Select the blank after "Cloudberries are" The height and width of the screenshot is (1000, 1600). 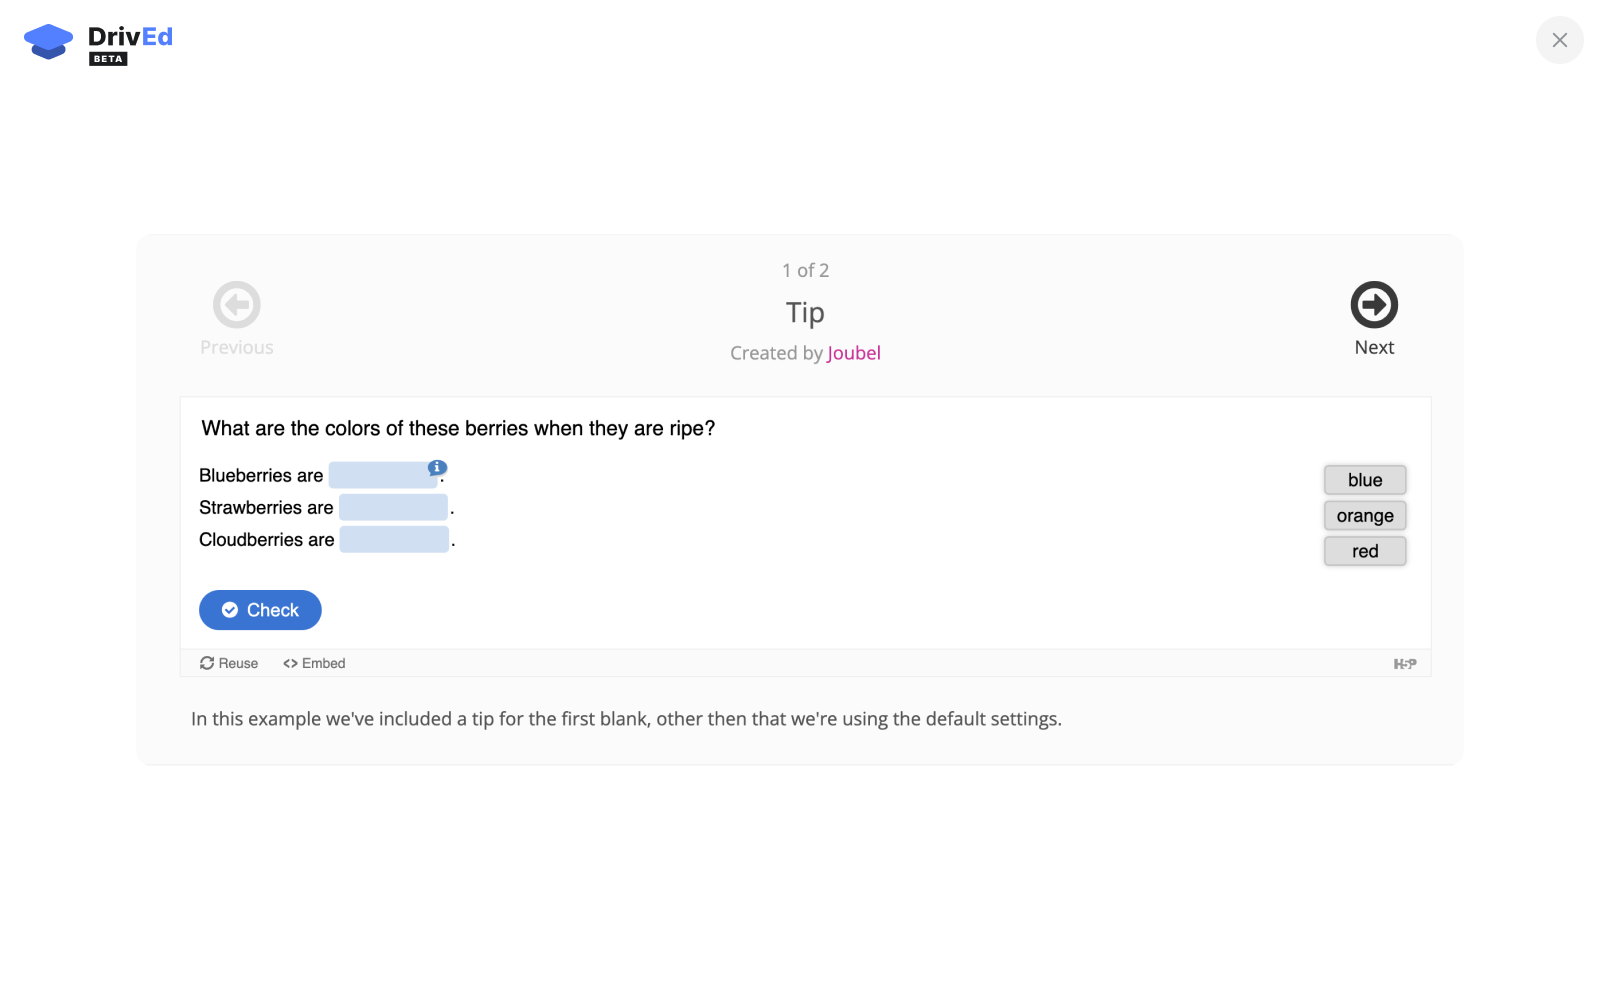point(394,540)
